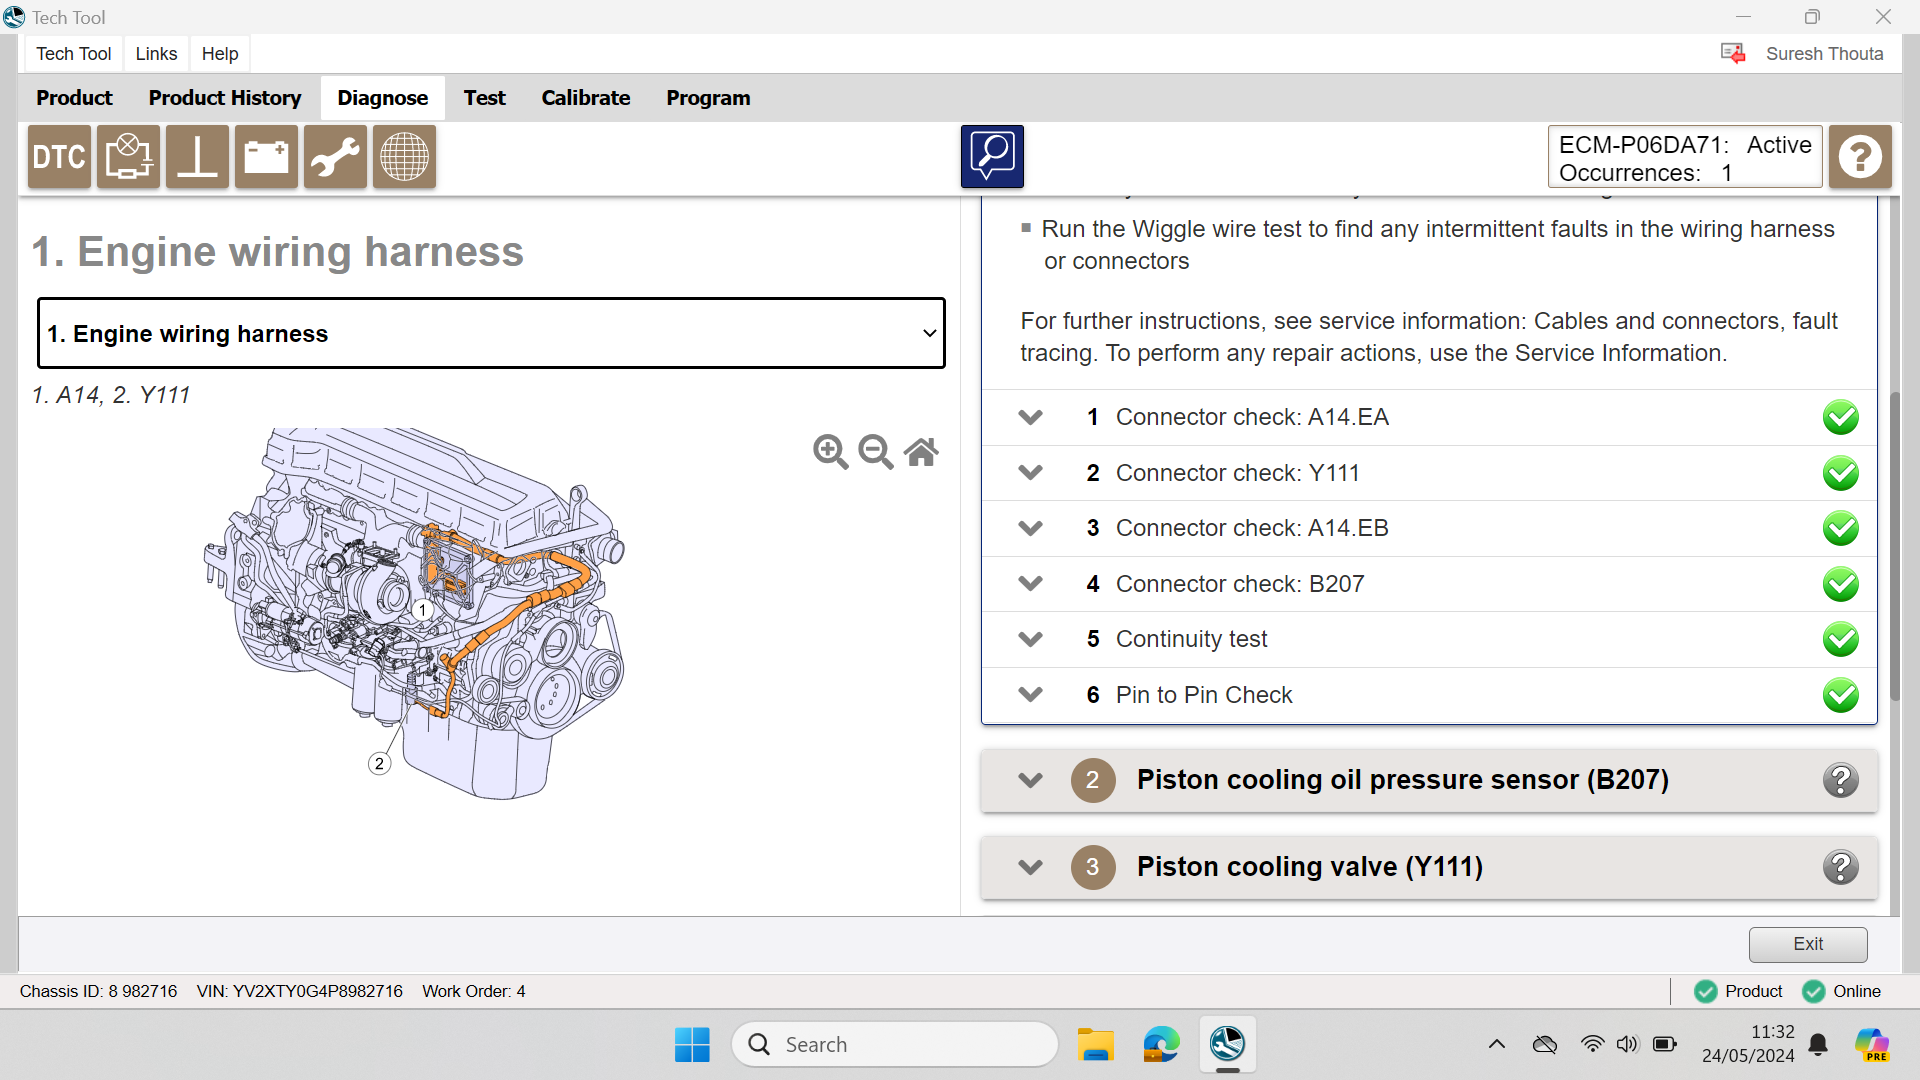
Task: Open help for Piston cooling valve (Y111)
Action: [1840, 867]
